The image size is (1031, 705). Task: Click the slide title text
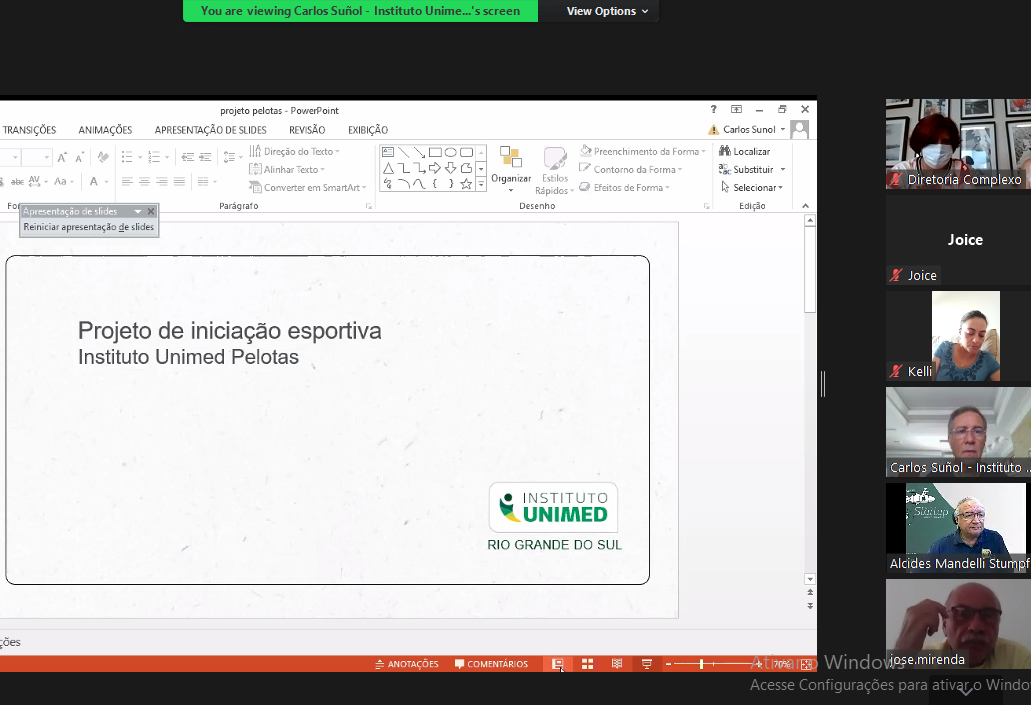(x=229, y=331)
